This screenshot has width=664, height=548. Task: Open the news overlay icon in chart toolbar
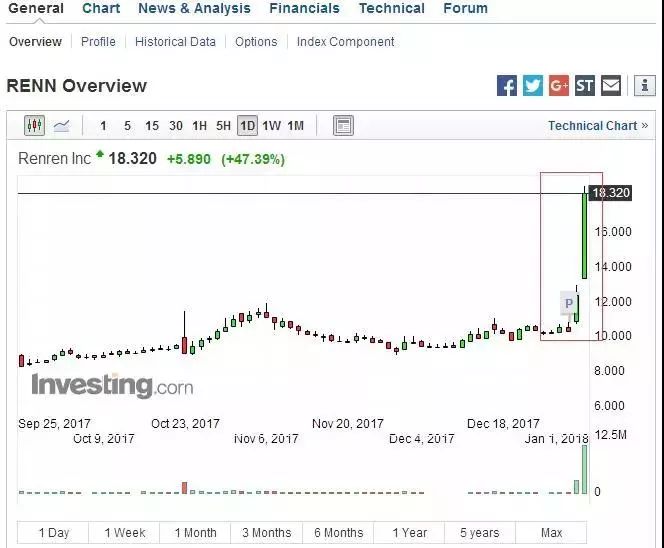click(x=343, y=126)
